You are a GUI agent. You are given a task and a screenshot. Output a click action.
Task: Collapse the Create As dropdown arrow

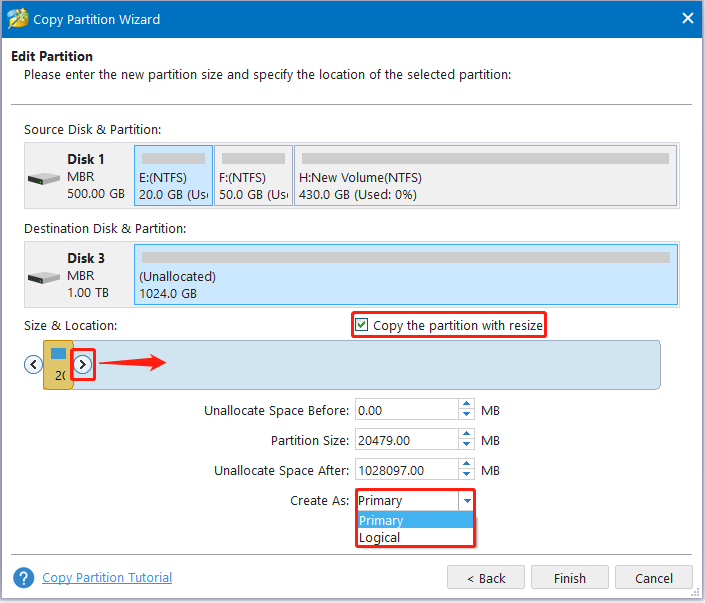(x=467, y=500)
